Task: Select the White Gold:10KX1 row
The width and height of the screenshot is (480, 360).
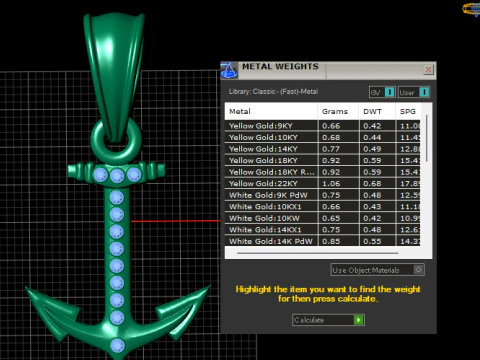Action: tap(323, 207)
